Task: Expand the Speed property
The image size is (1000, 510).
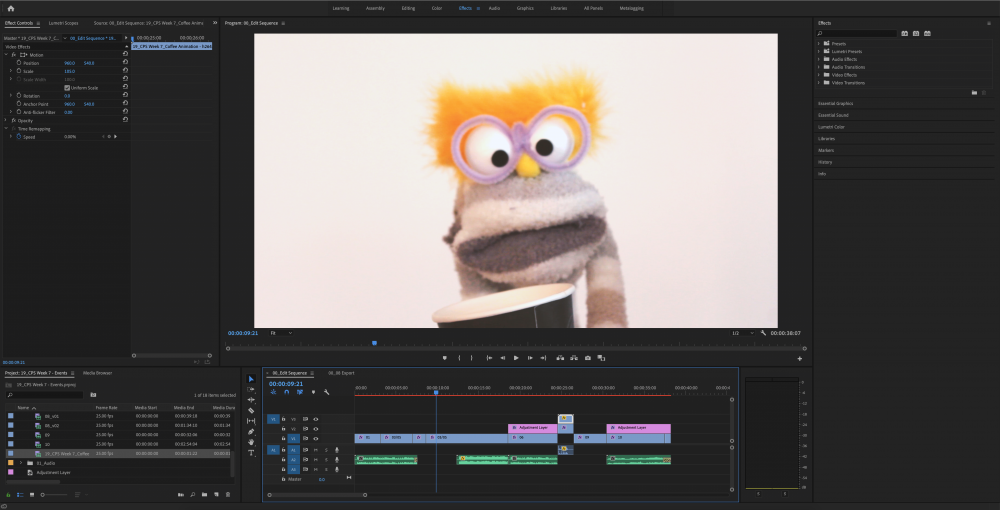Action: click(x=11, y=136)
